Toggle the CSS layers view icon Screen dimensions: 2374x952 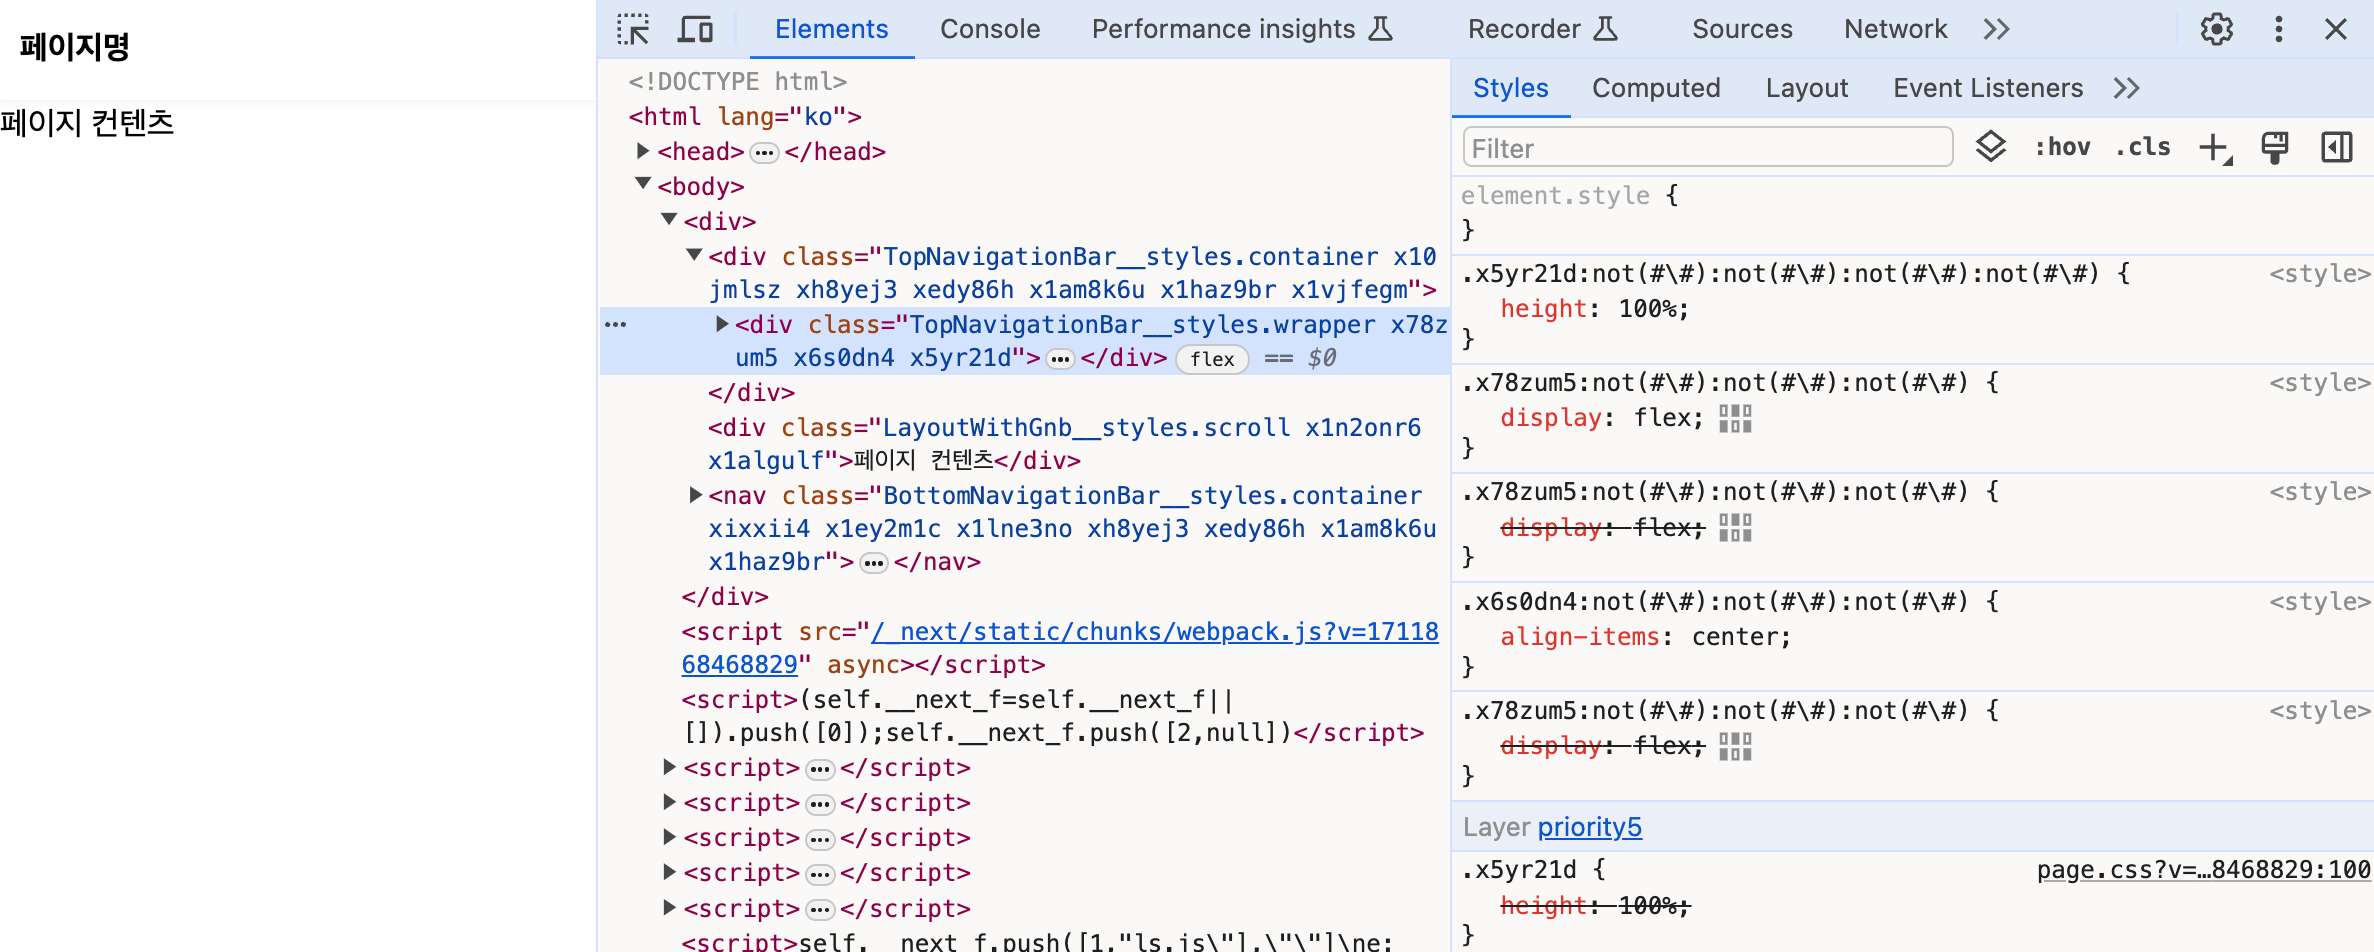(x=1990, y=147)
